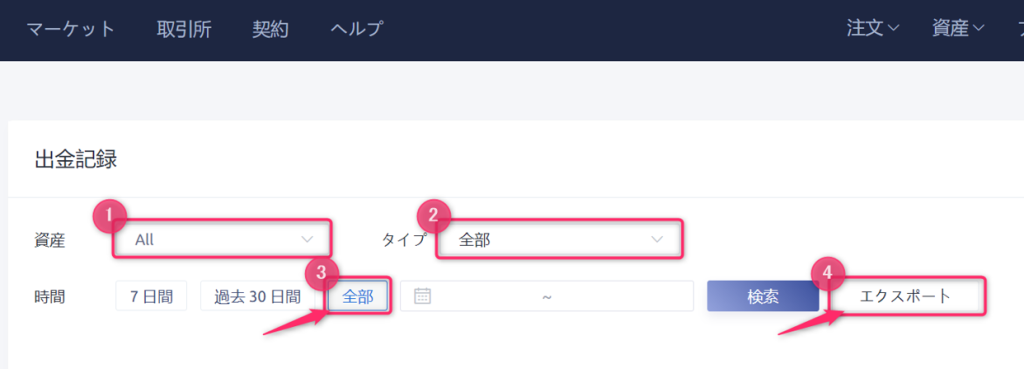Open the タイプ type dropdown
Image resolution: width=1024 pixels, height=369 pixels.
coord(560,240)
